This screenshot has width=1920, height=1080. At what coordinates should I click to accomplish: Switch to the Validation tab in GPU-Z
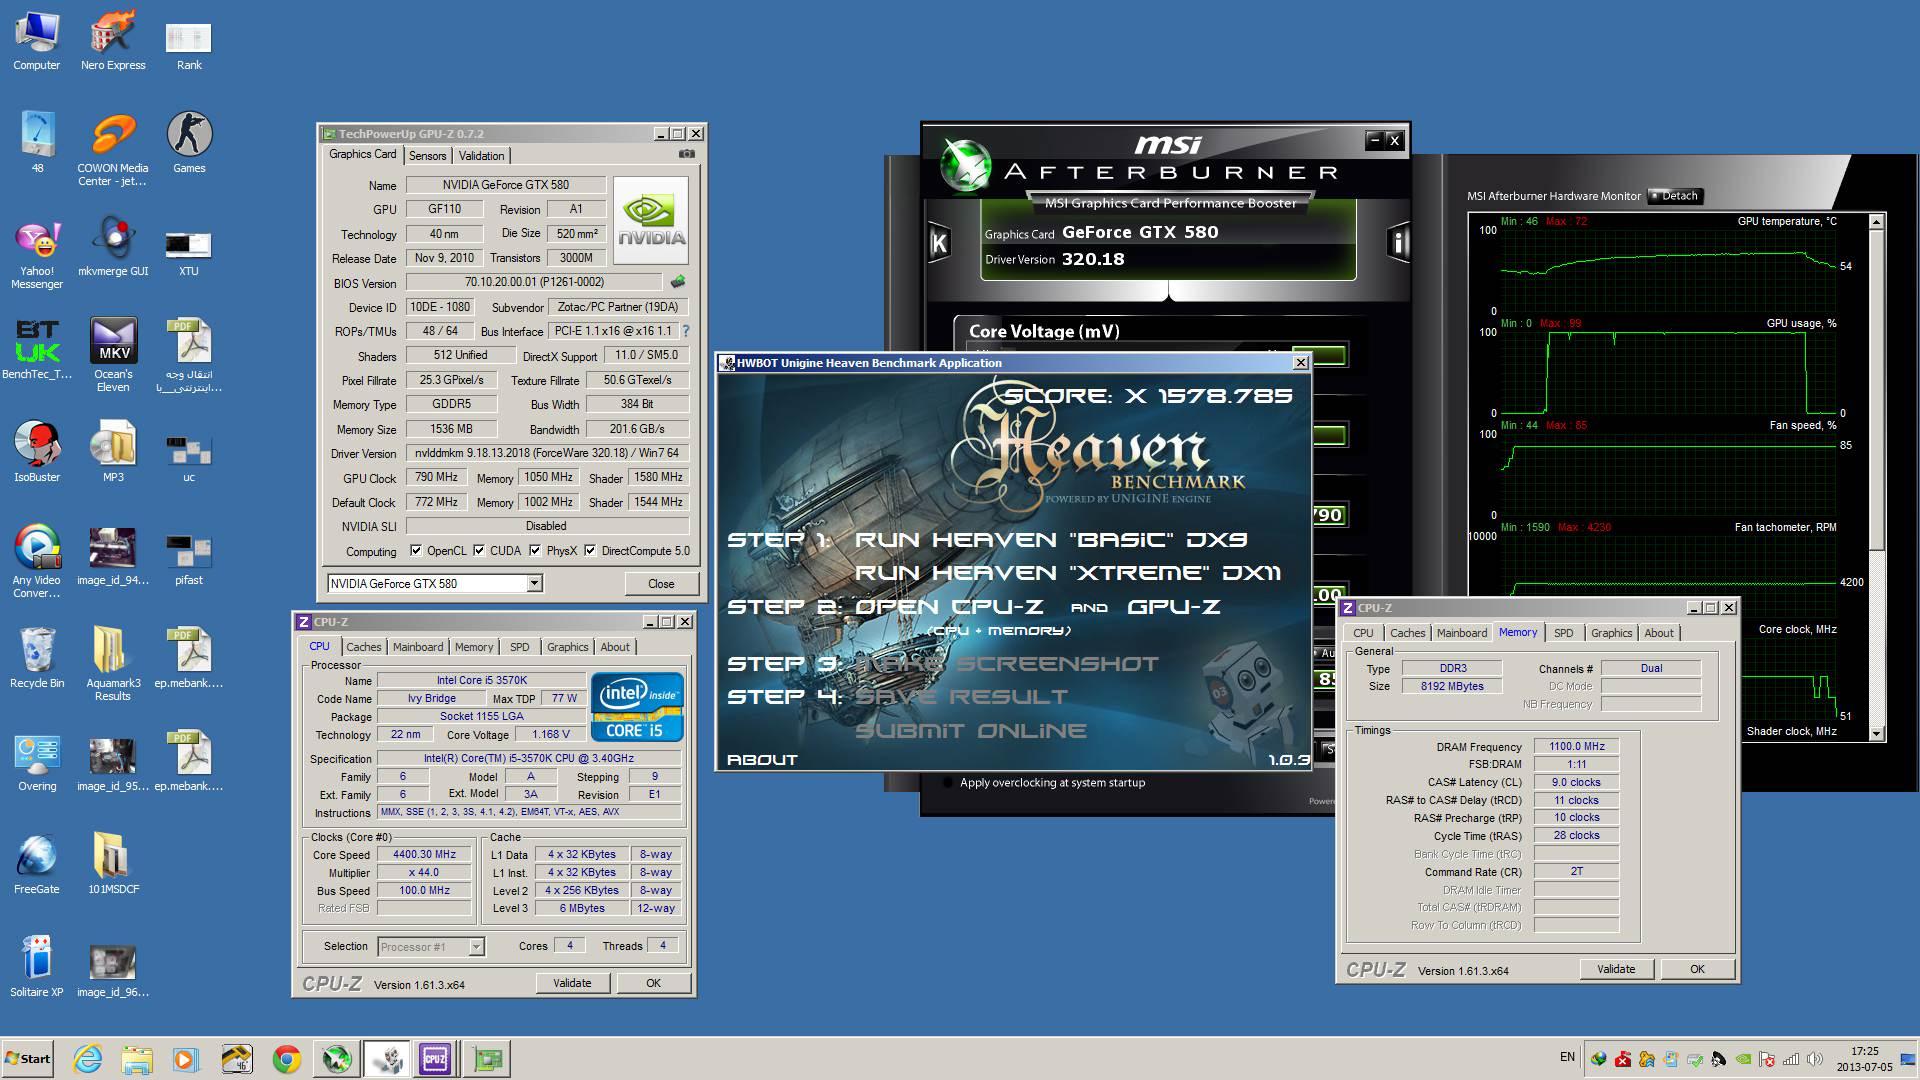pyautogui.click(x=481, y=155)
